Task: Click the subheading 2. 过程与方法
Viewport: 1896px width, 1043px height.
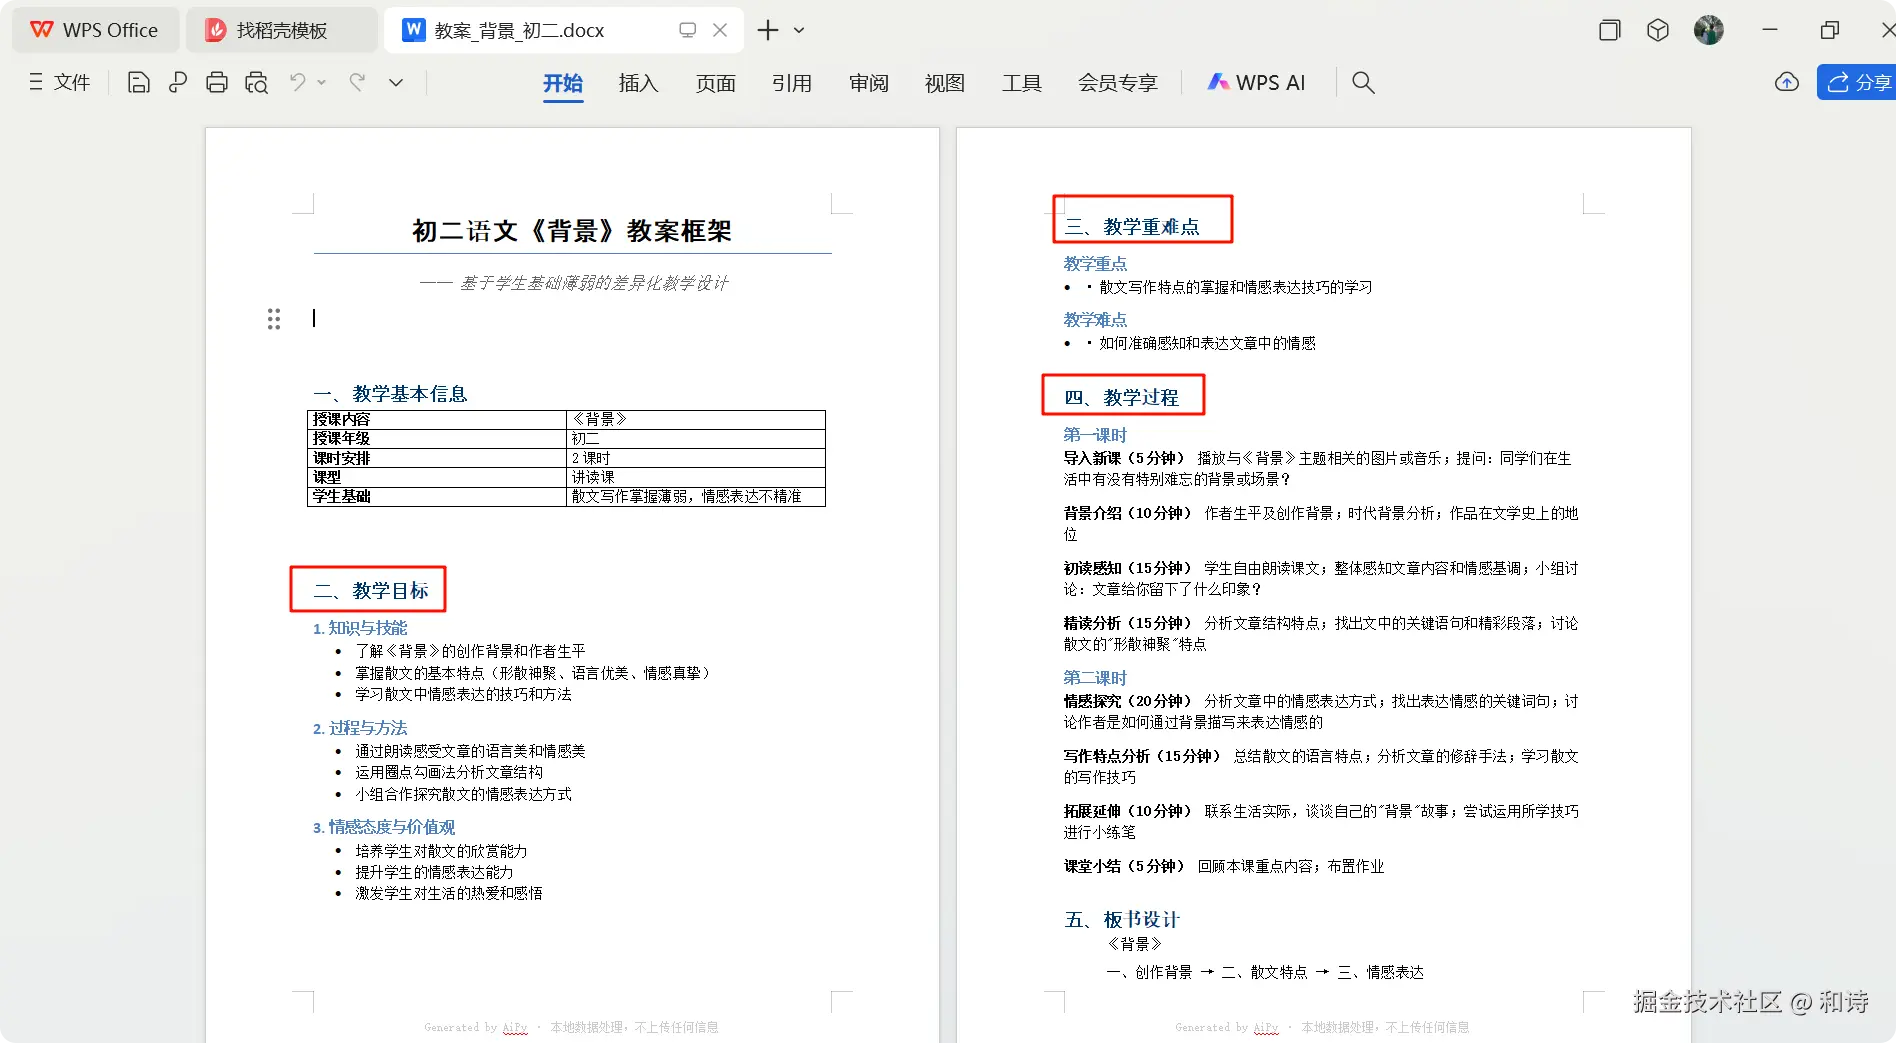Action: tap(360, 728)
